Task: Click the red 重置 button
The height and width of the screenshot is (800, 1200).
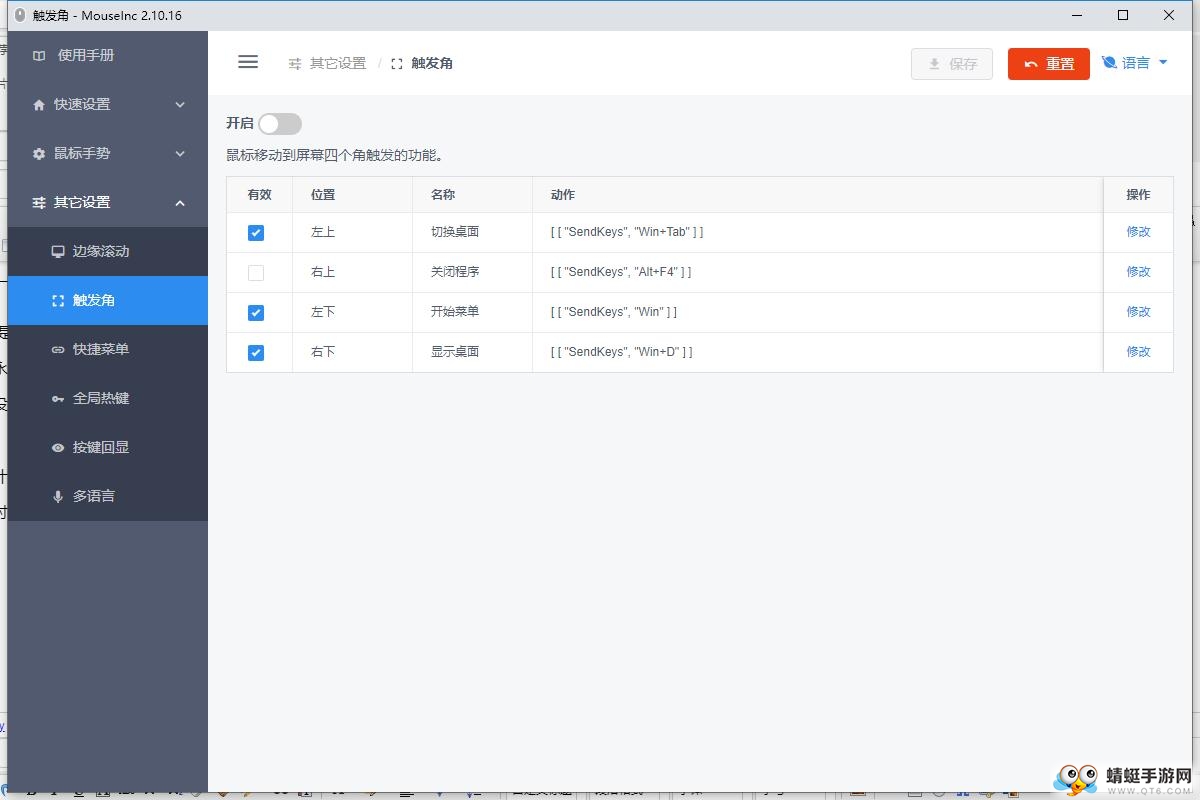Action: pyautogui.click(x=1049, y=64)
